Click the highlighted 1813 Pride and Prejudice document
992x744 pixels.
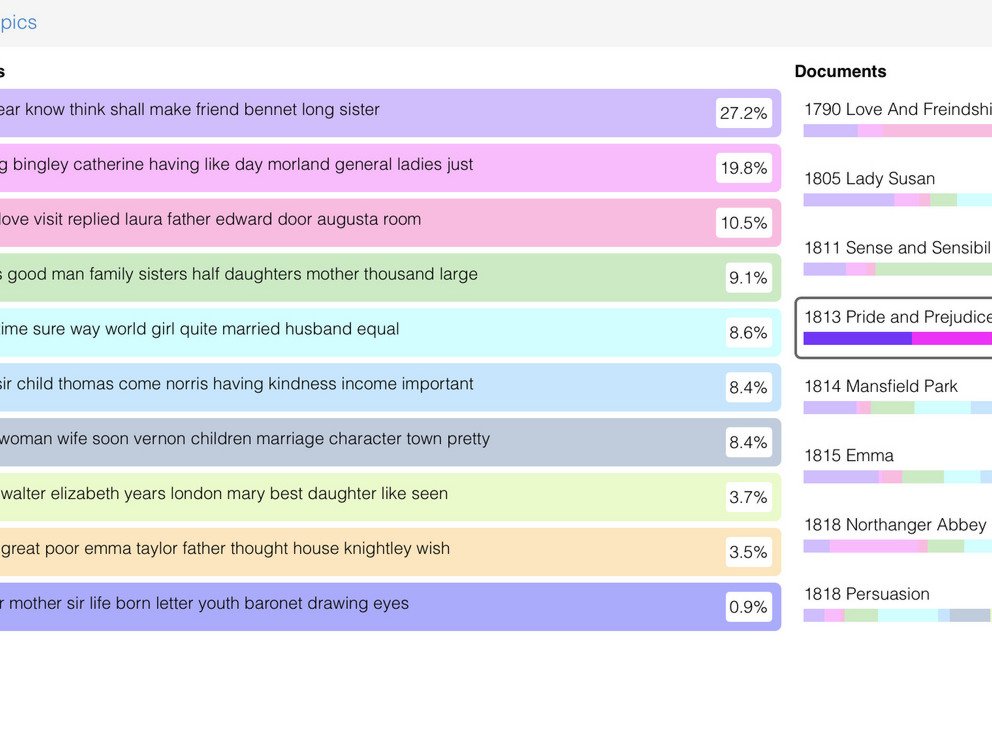[x=895, y=317]
